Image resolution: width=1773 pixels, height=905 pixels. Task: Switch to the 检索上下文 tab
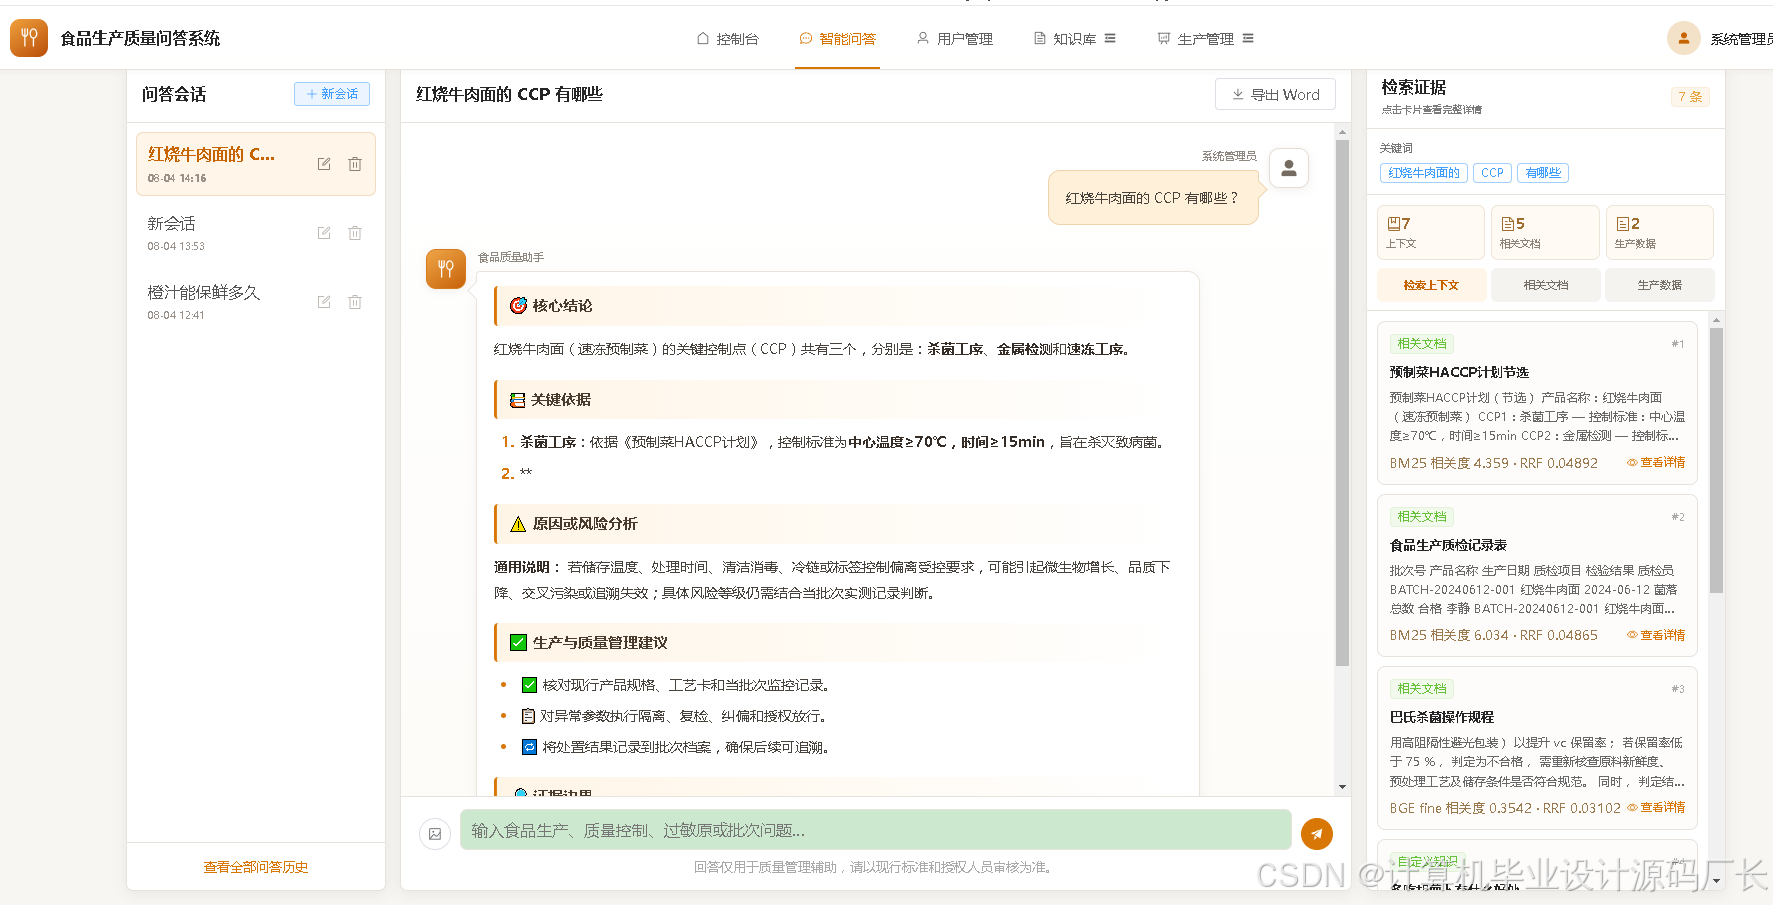(x=1431, y=285)
